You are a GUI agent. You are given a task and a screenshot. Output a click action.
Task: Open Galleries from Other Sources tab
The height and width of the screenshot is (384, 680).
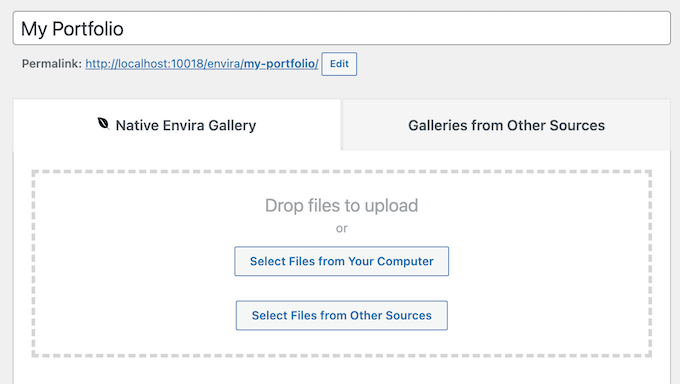tap(507, 125)
